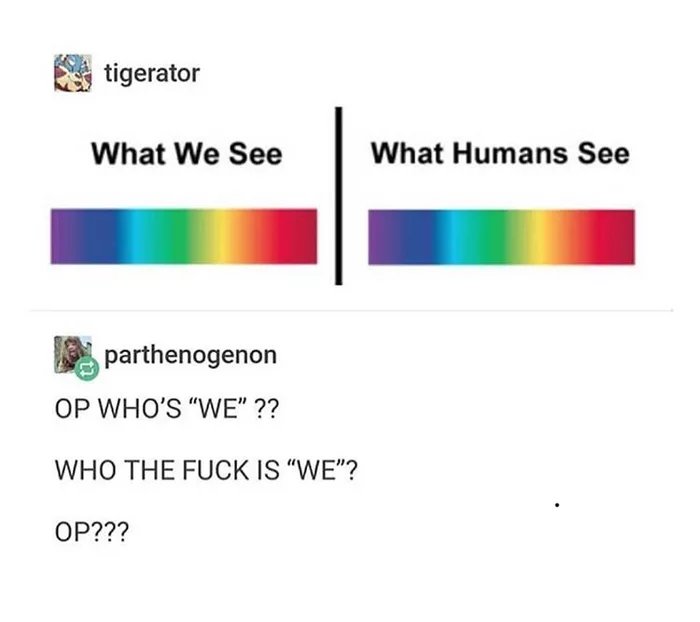Click the final 'OP???' text line
Screen dimensions: 700x622
(x=92, y=531)
